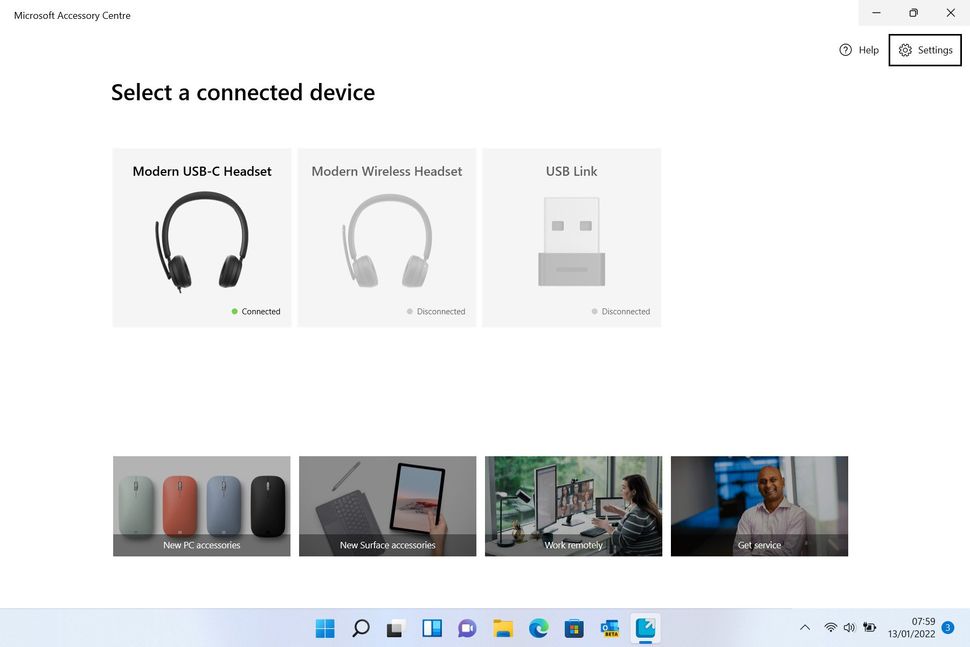970x647 pixels.
Task: Open the New Surface accessories banner
Action: tap(387, 505)
